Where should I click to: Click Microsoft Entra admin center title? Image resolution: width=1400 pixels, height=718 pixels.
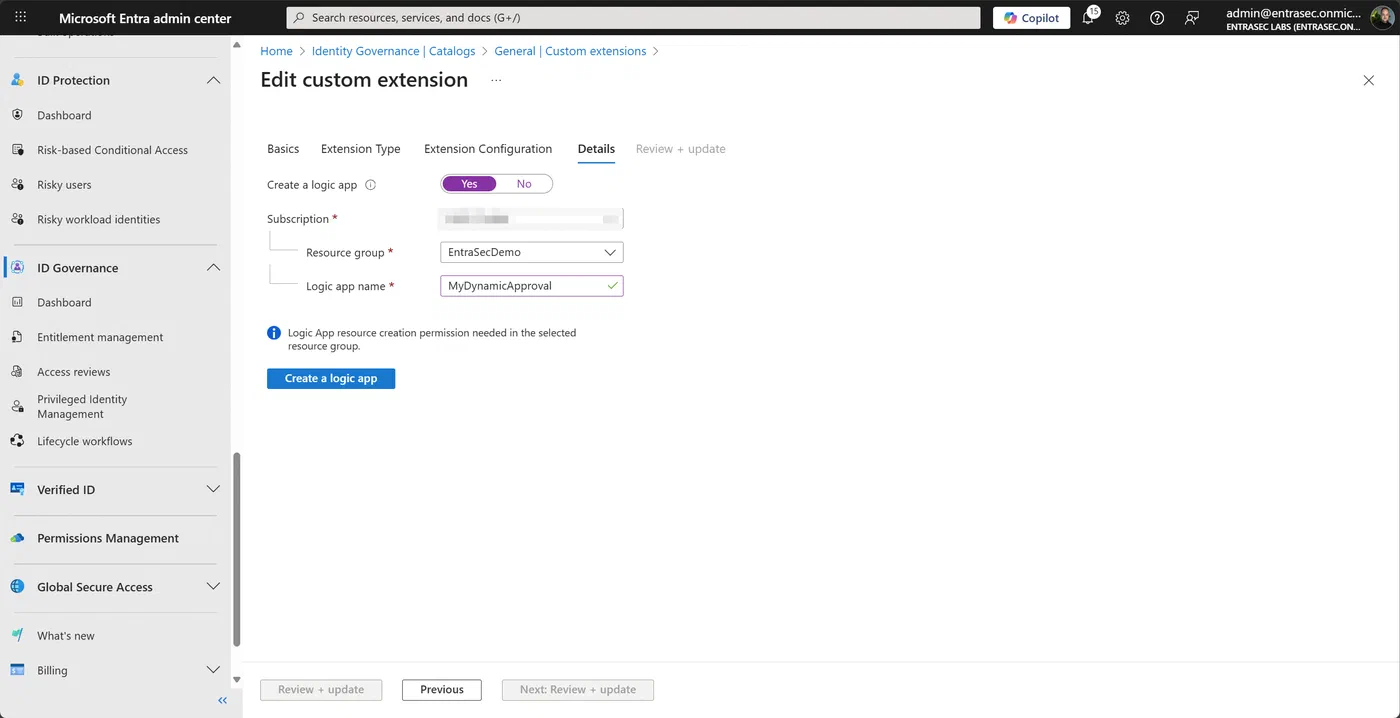(x=145, y=18)
